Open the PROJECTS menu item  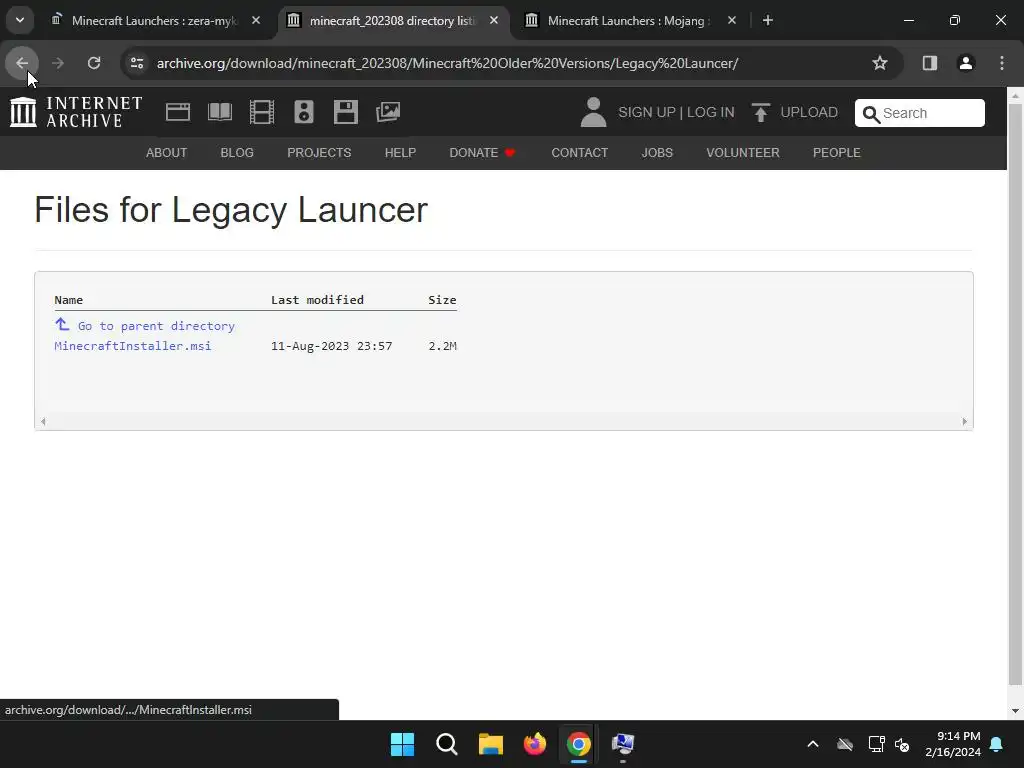pos(319,153)
